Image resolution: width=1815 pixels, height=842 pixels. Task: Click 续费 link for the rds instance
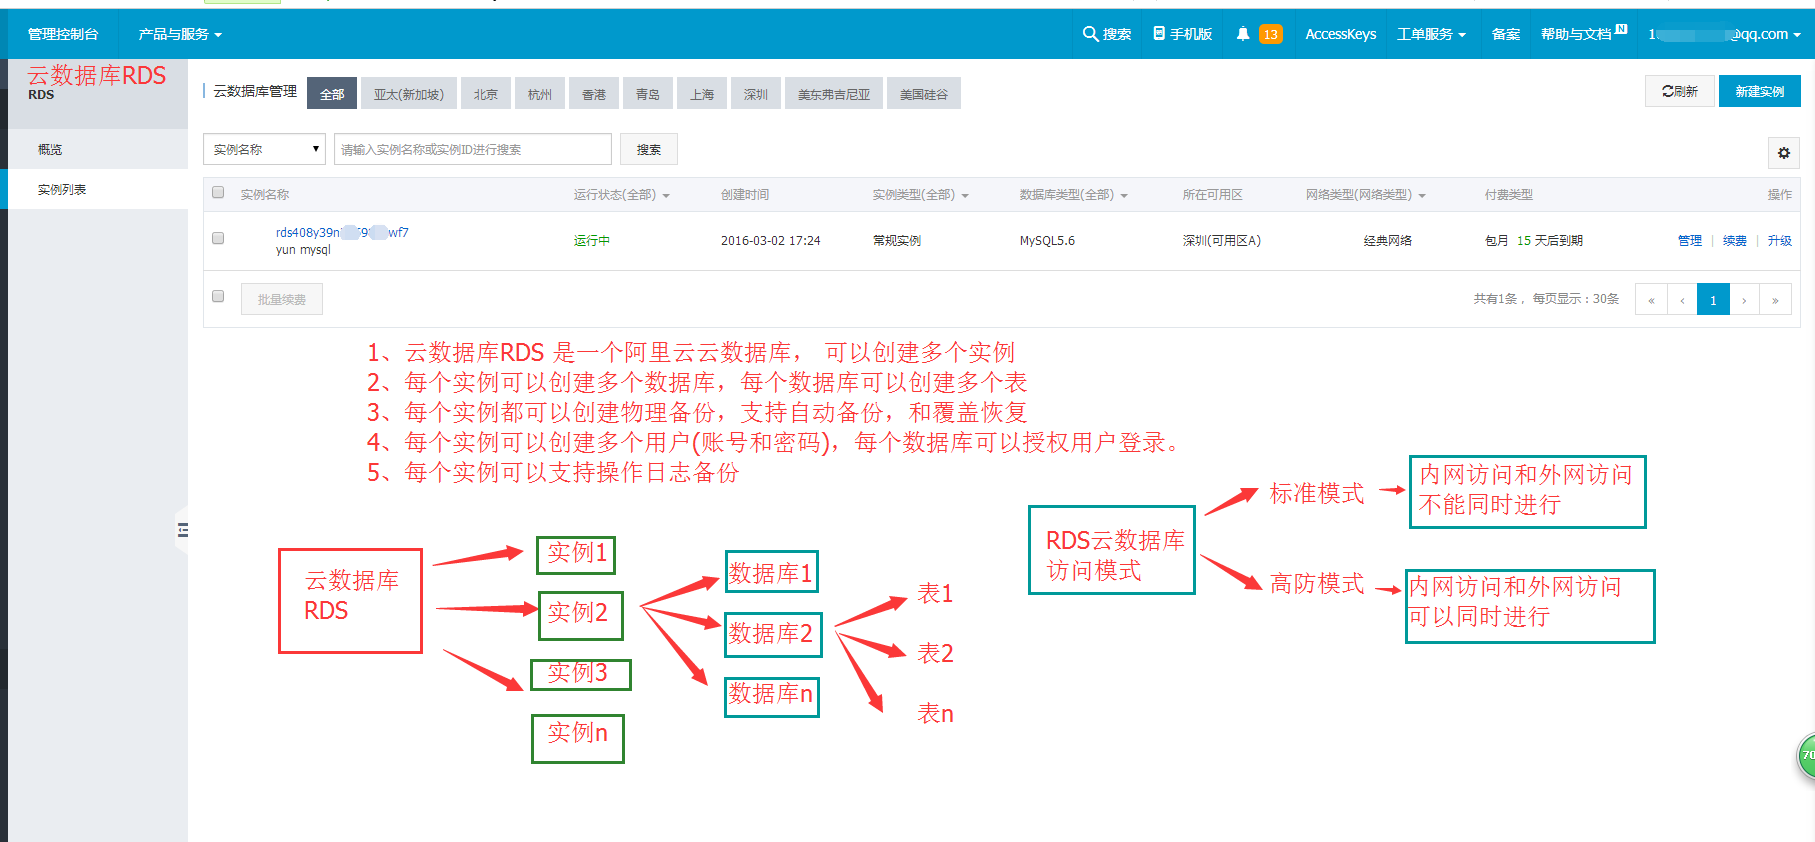1735,241
